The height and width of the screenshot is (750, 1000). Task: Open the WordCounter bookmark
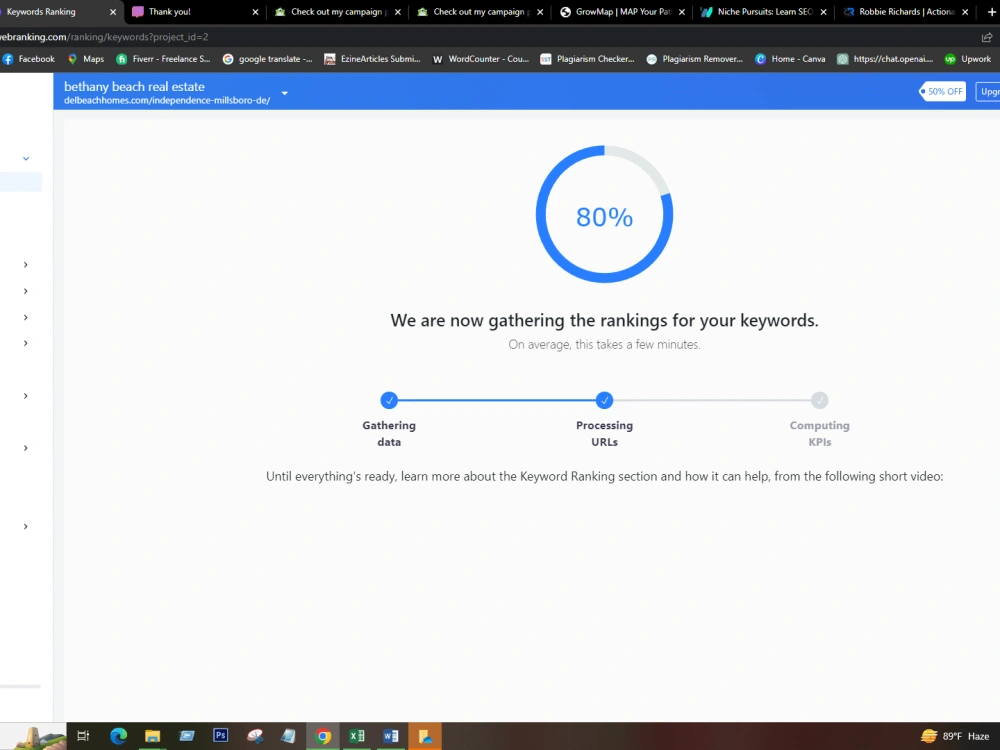[x=481, y=59]
